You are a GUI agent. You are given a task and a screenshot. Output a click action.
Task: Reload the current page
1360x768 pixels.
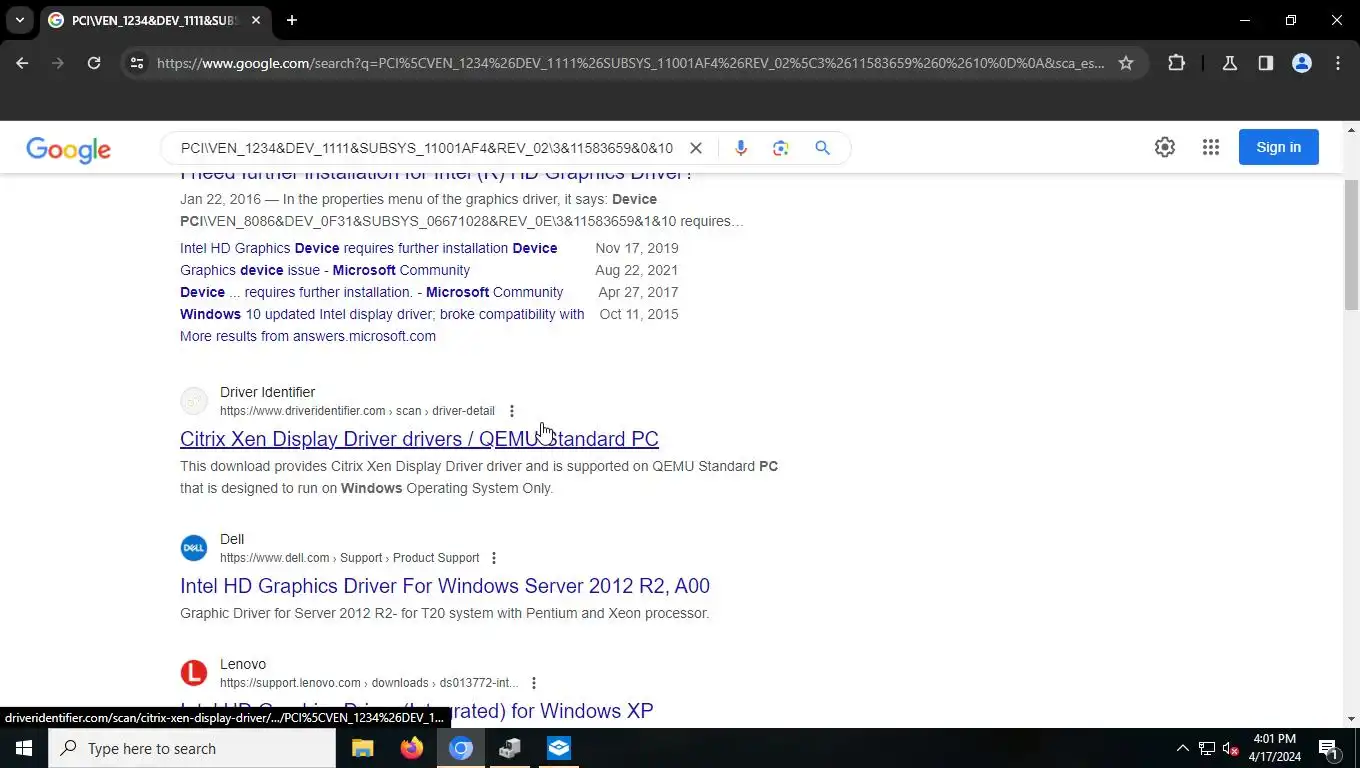tap(94, 63)
